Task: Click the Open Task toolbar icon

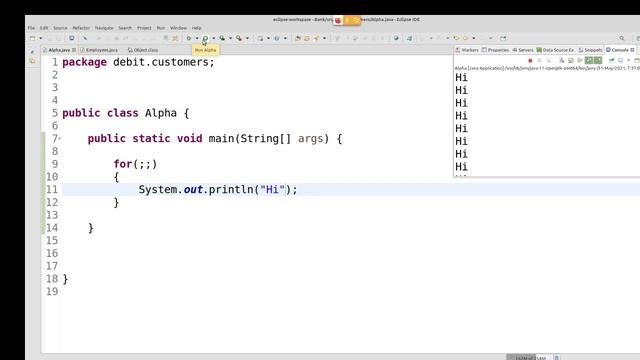Action: pyautogui.click(x=307, y=38)
